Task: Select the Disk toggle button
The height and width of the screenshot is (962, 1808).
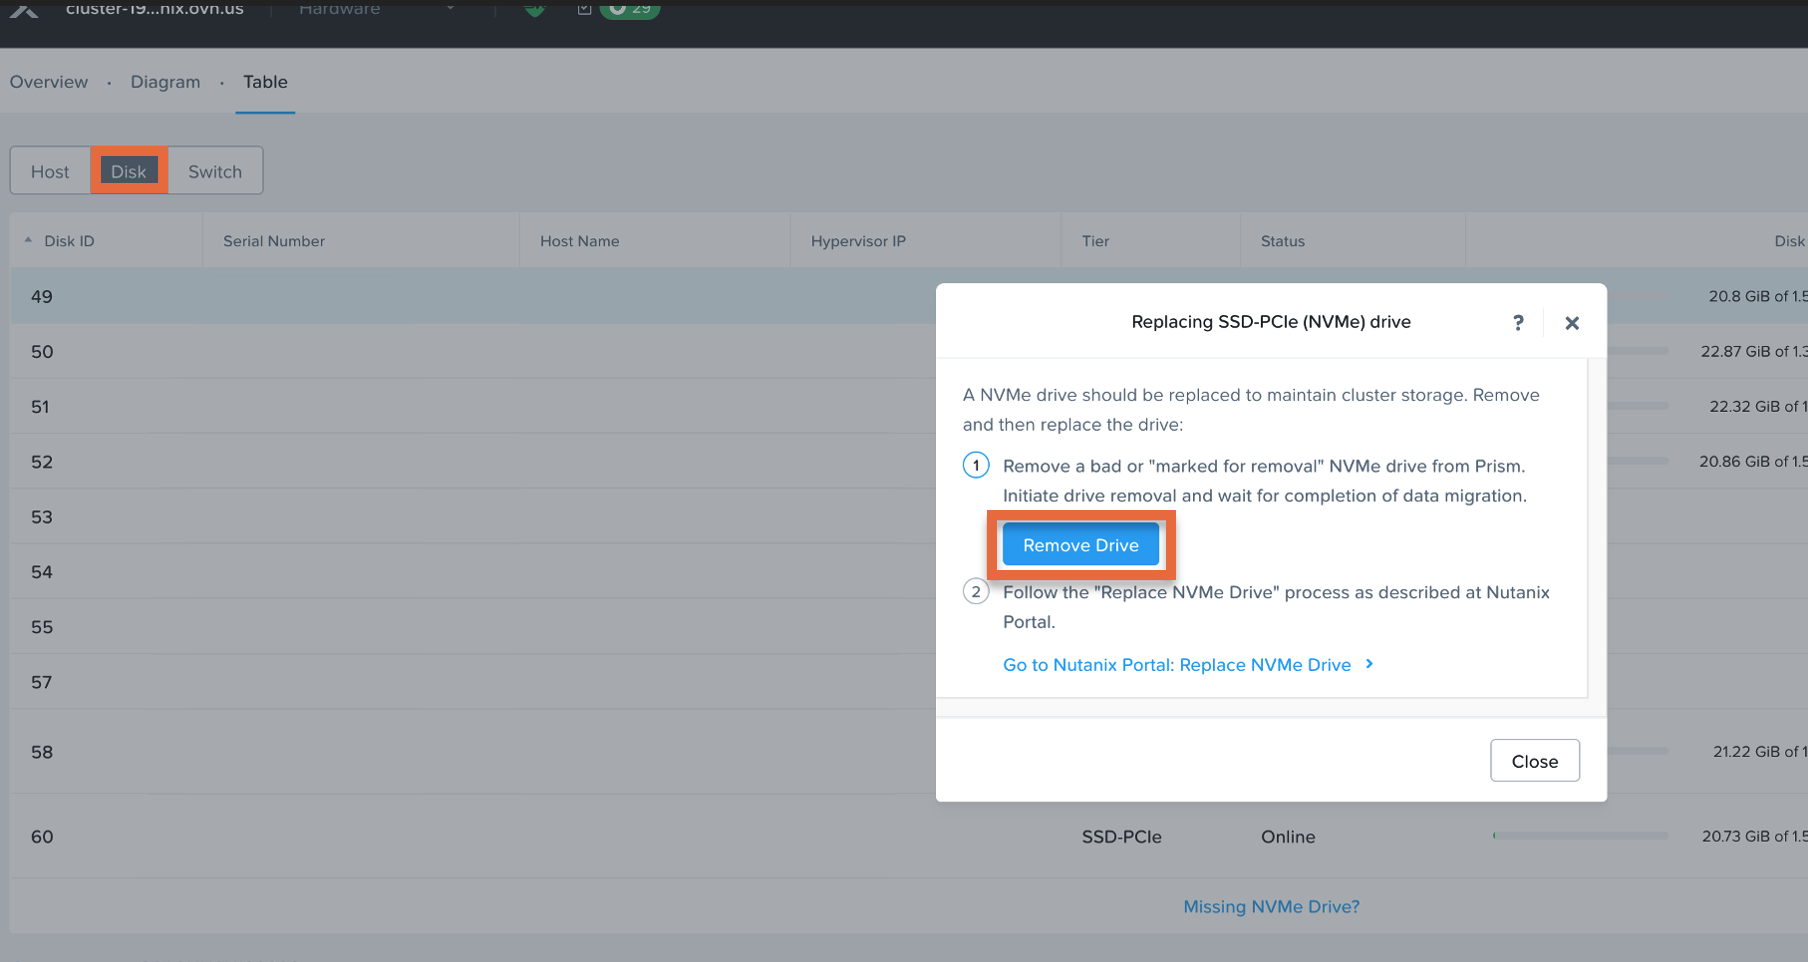Action: pyautogui.click(x=129, y=171)
